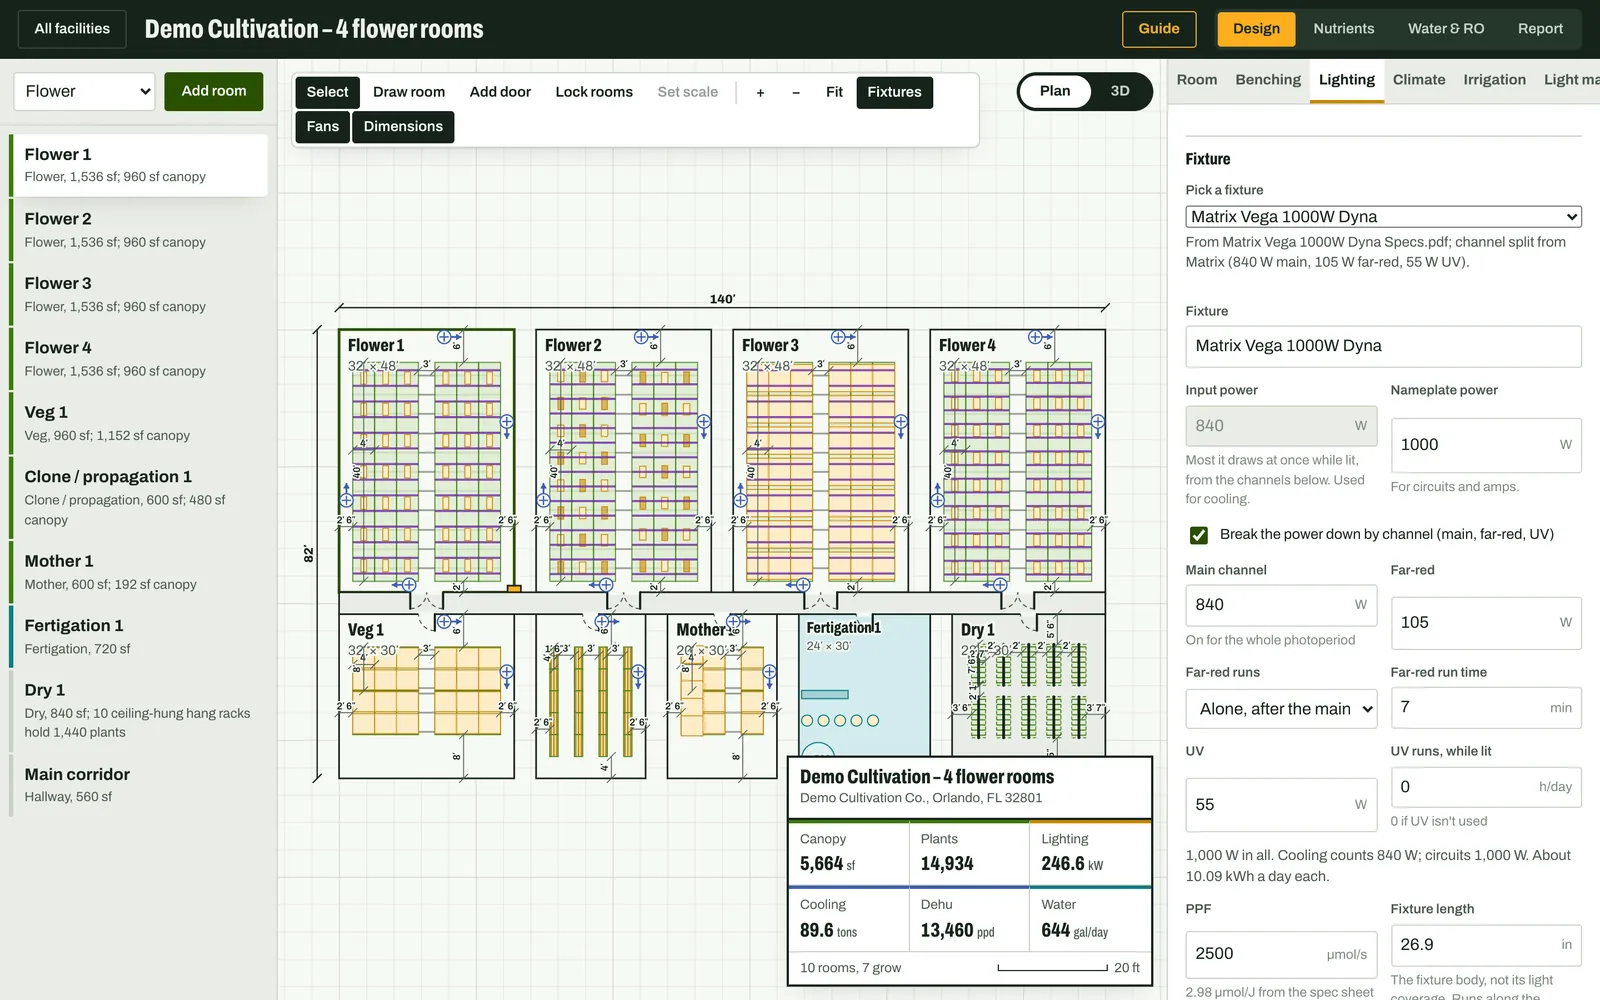The width and height of the screenshot is (1600, 1000).
Task: Click the first round tank in Fertigation 1
Action: click(808, 720)
